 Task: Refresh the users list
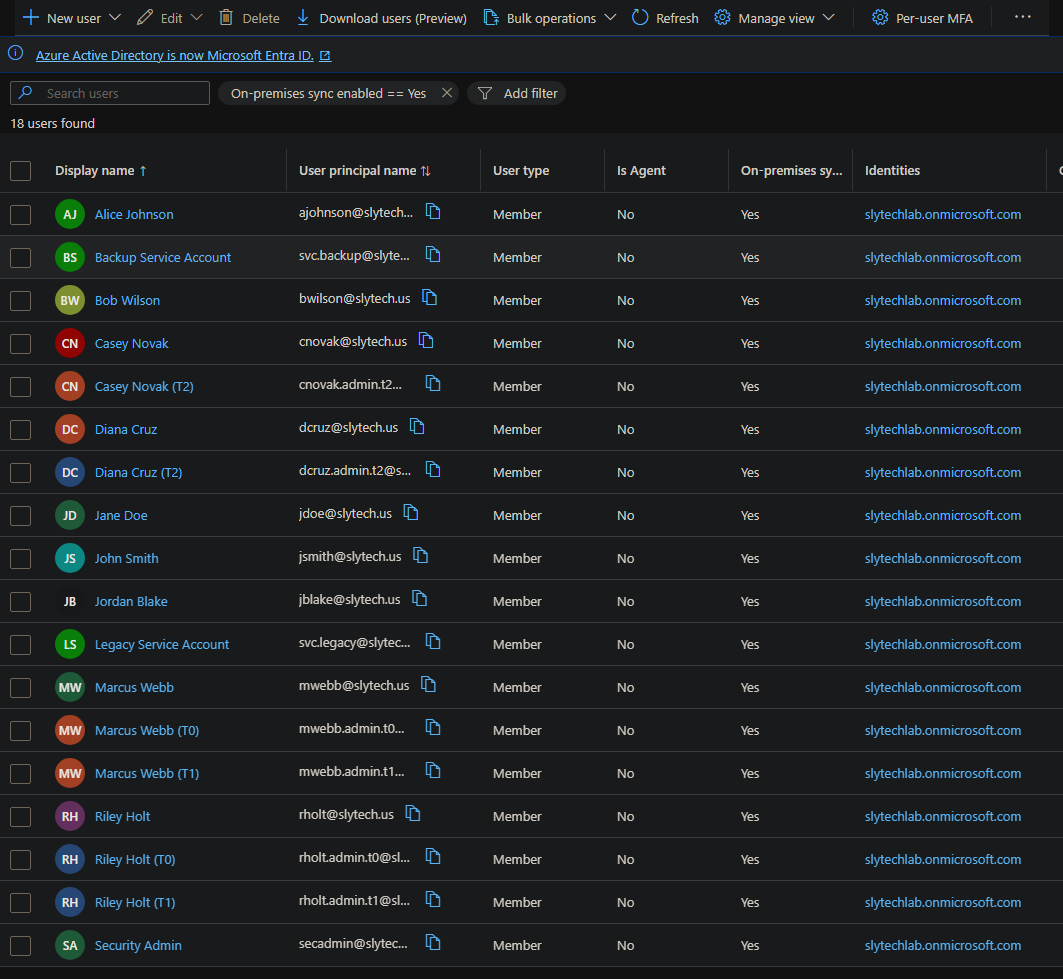(x=665, y=18)
